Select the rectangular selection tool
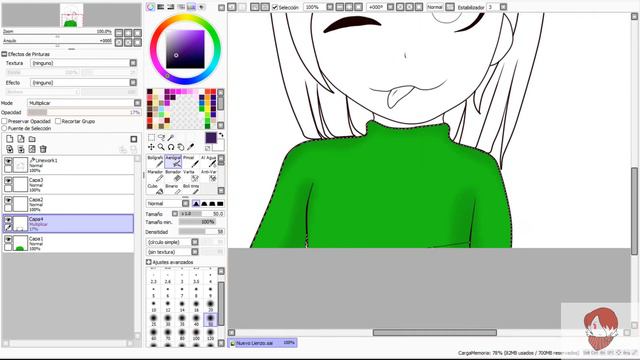 coord(151,138)
